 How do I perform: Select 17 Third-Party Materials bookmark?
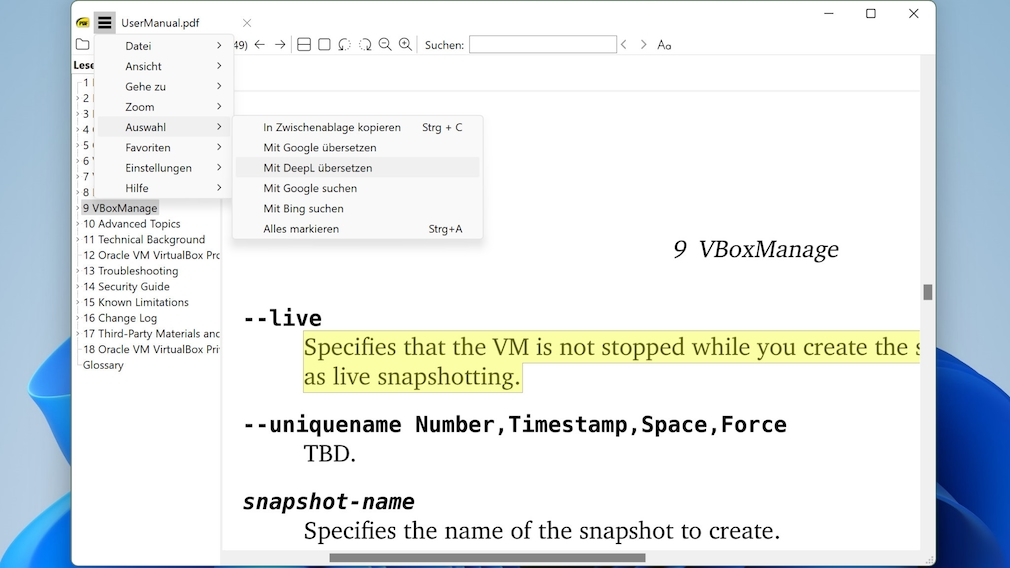click(x=151, y=334)
